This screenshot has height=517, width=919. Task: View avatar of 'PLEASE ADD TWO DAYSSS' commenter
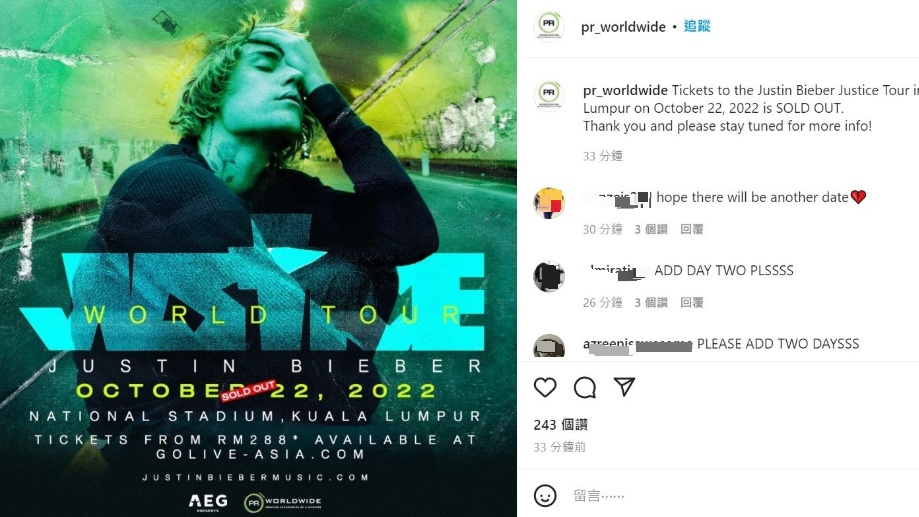(549, 346)
